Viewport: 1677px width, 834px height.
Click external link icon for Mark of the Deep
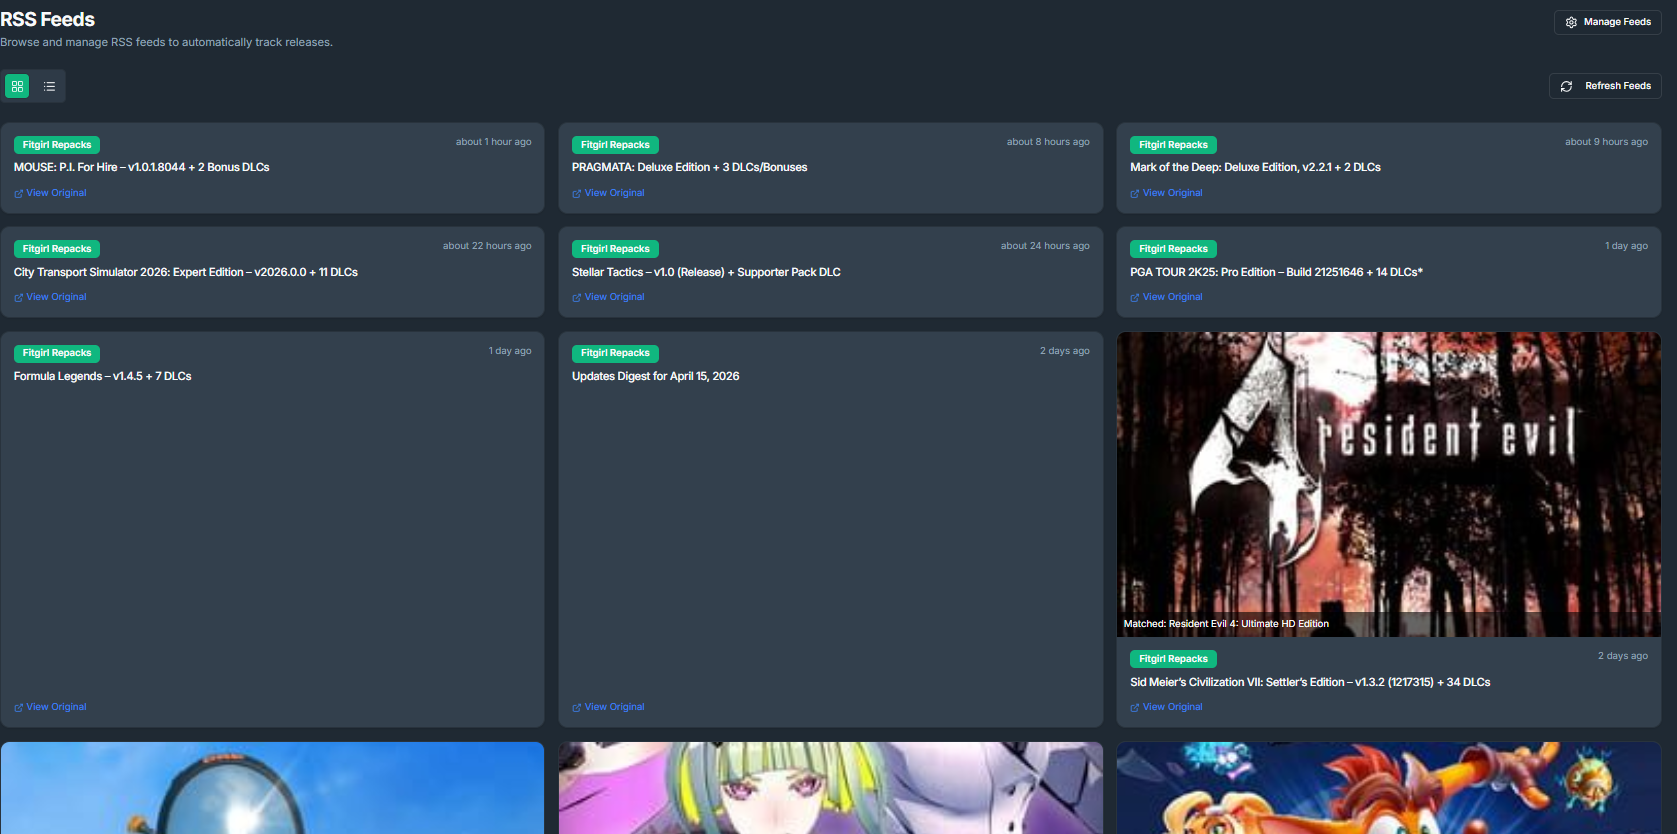point(1135,194)
